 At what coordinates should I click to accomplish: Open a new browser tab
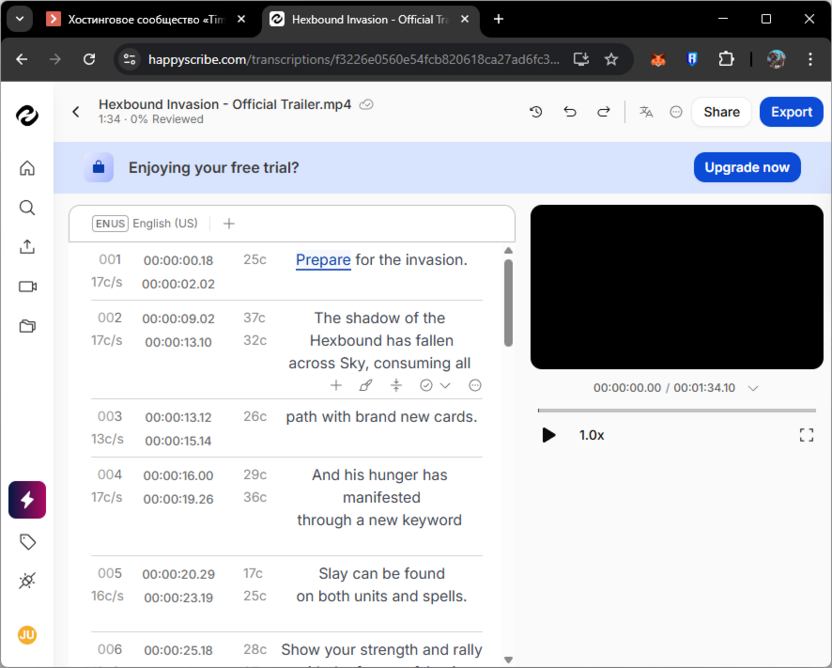498,19
